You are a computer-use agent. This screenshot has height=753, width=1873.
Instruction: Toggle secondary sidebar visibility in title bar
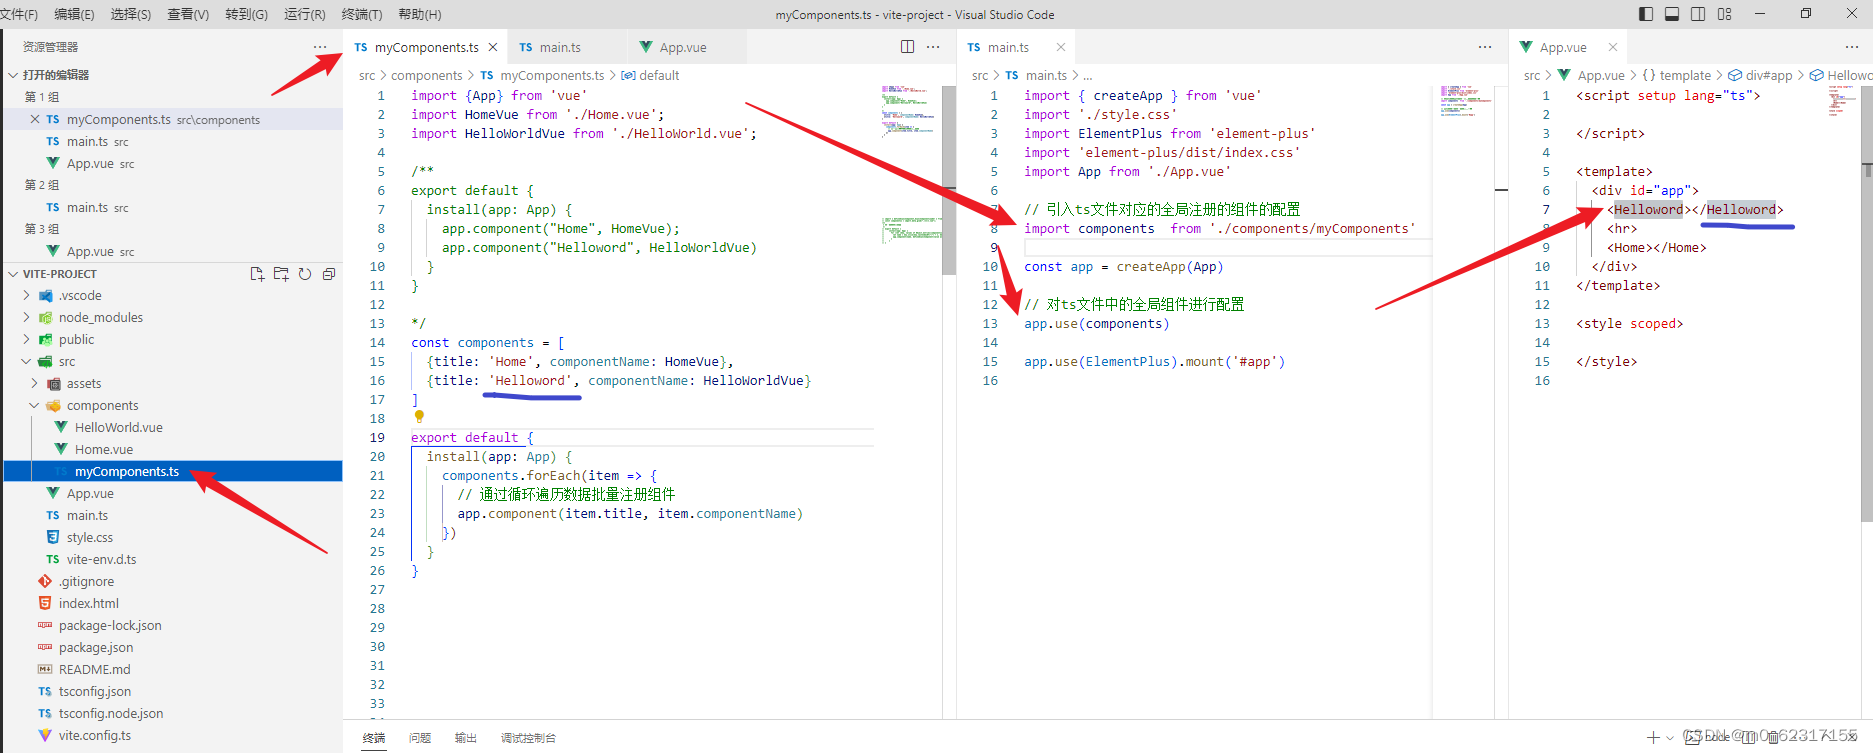click(1698, 14)
